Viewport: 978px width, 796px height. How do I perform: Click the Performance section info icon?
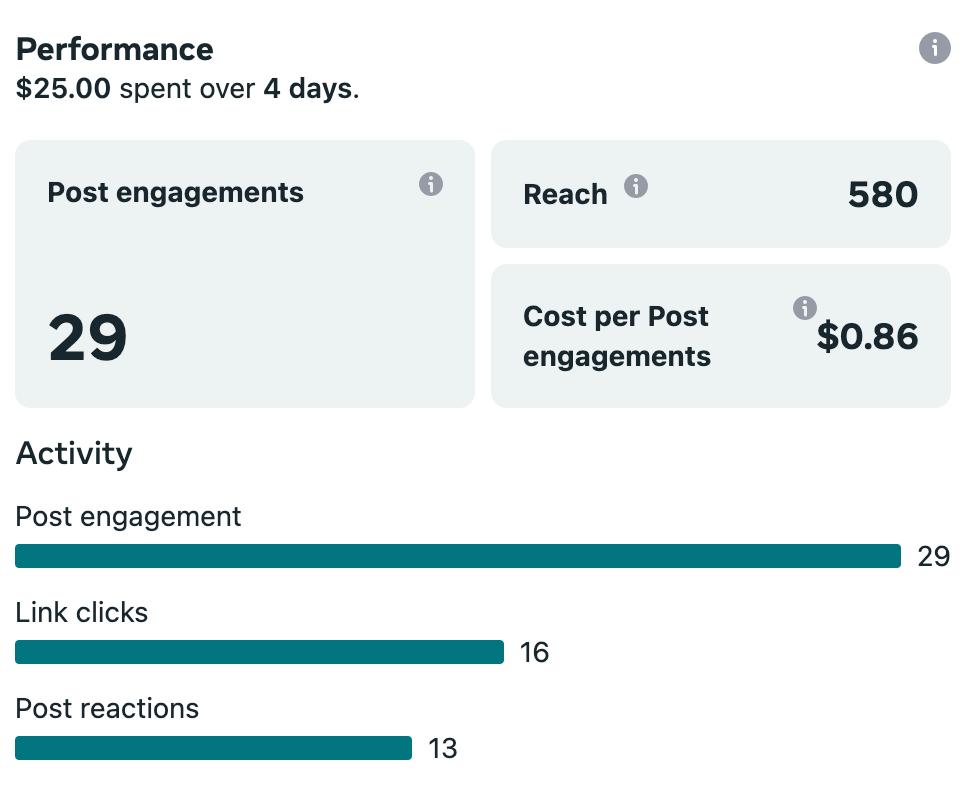(x=934, y=48)
